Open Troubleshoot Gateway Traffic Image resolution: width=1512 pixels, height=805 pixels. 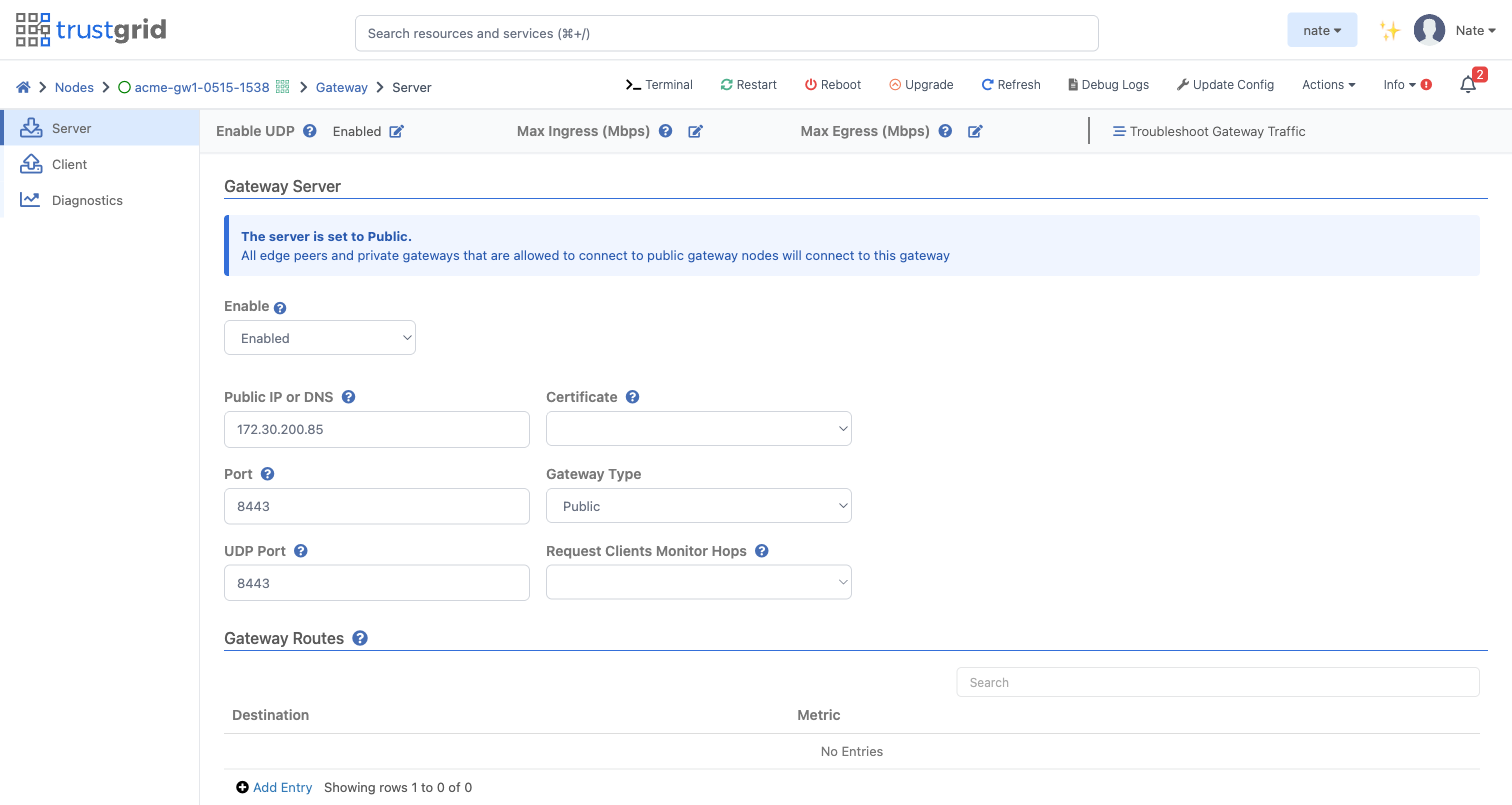[1209, 131]
